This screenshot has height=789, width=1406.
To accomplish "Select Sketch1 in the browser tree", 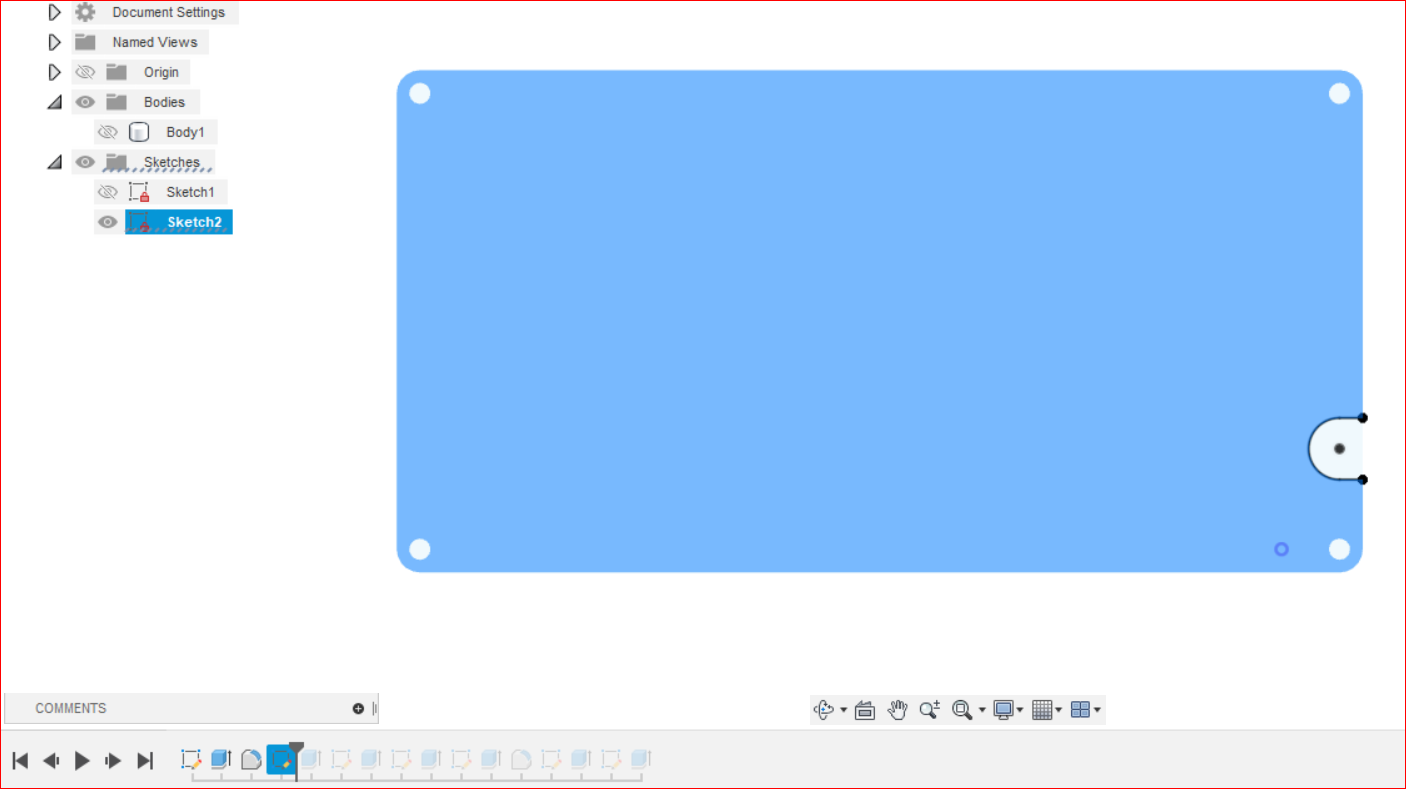I will tap(190, 192).
